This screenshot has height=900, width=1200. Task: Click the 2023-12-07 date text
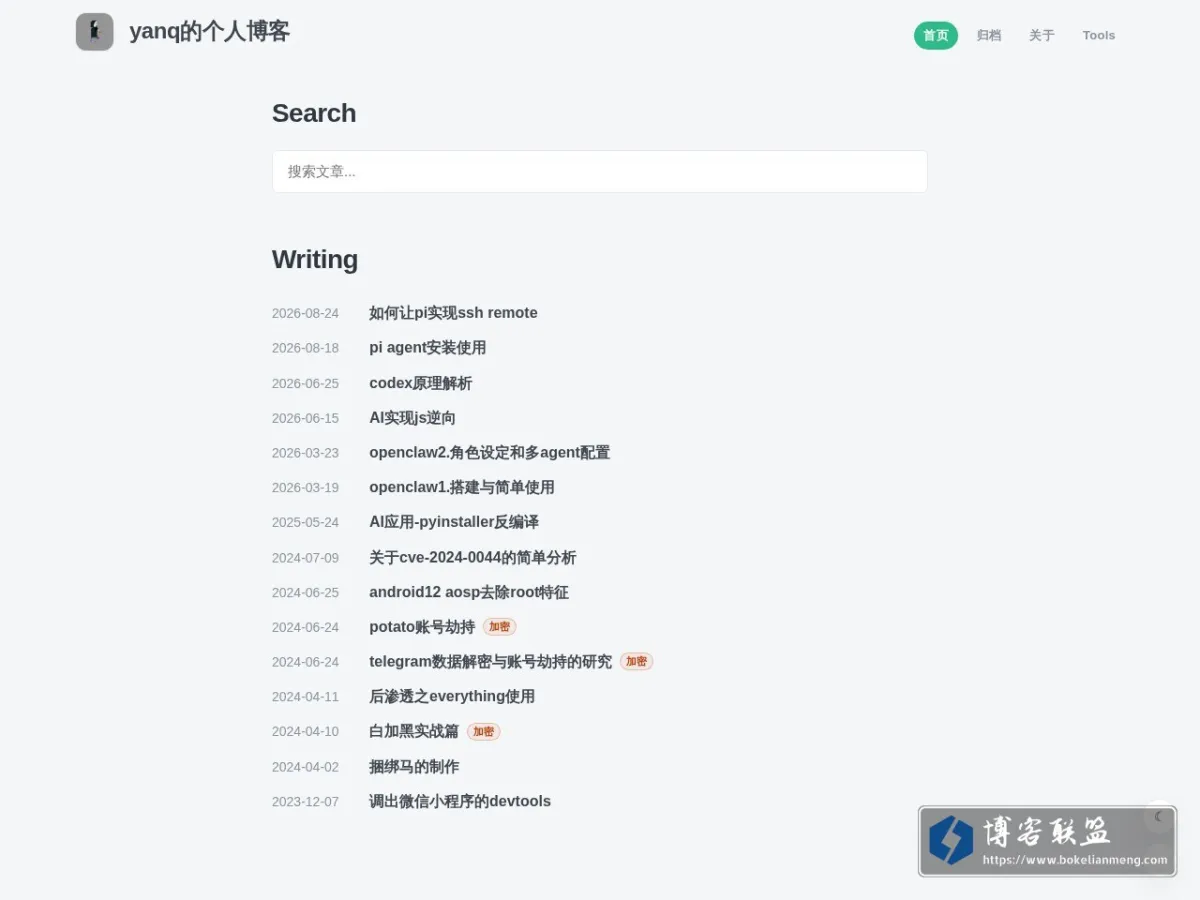coord(305,801)
